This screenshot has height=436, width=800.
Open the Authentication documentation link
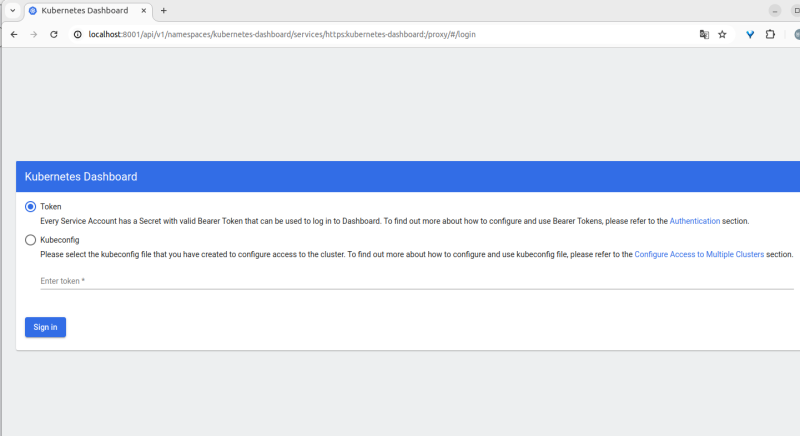coord(694,221)
